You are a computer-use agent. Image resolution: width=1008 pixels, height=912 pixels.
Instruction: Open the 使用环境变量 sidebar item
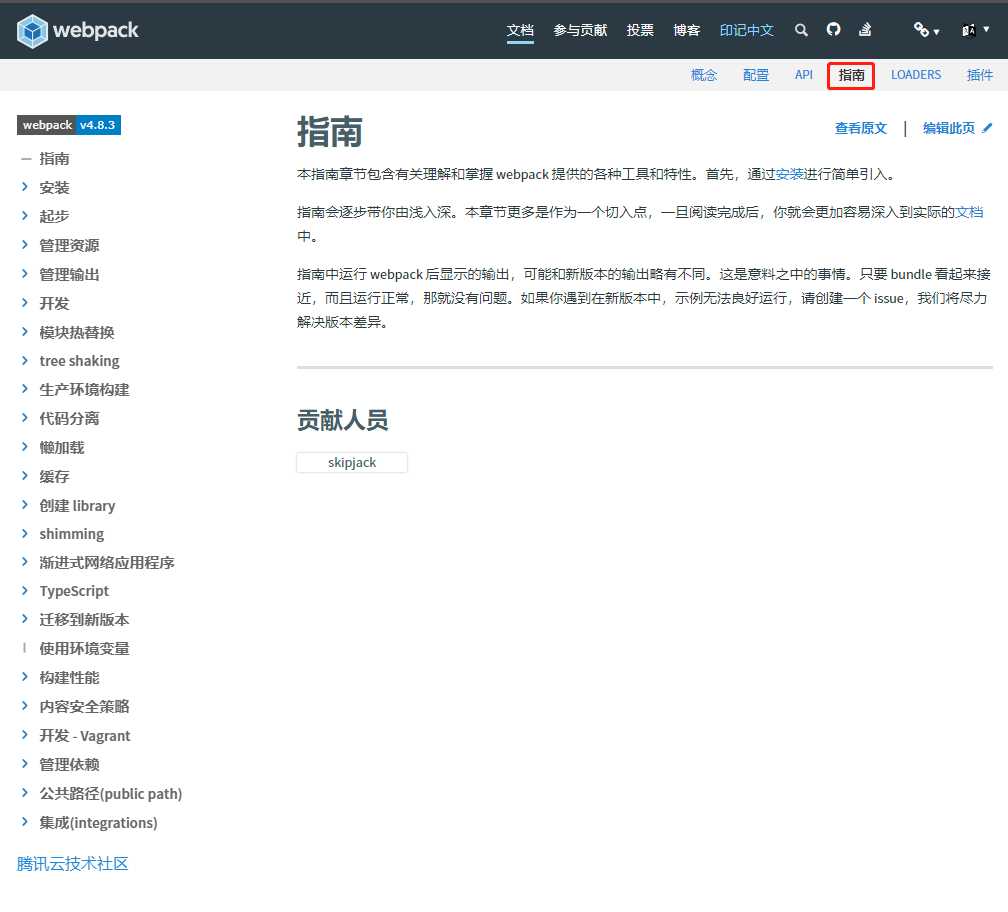(84, 648)
